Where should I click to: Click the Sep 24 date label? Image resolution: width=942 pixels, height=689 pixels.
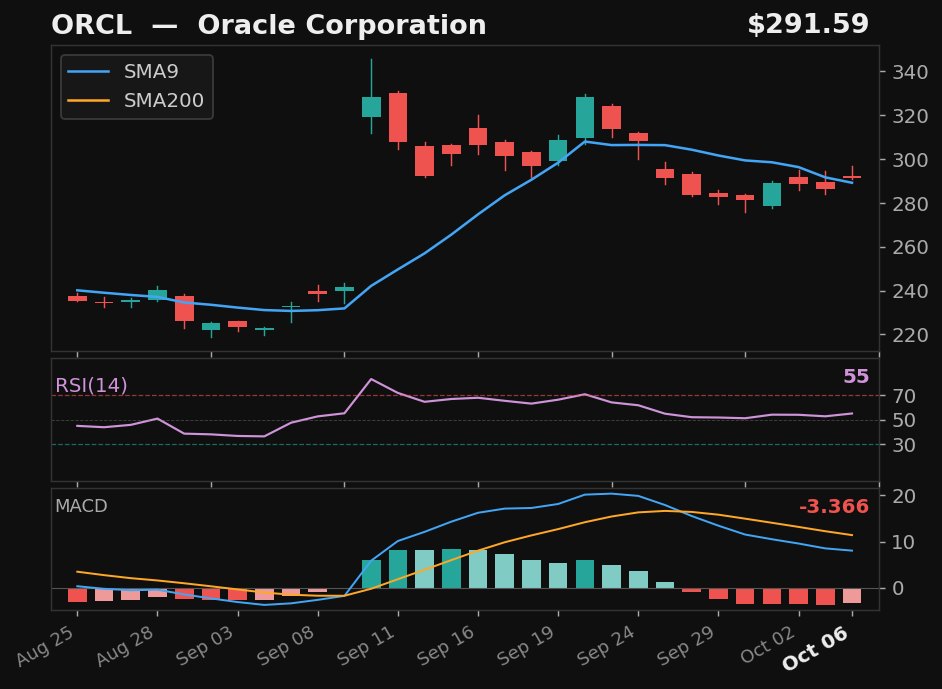click(x=607, y=645)
